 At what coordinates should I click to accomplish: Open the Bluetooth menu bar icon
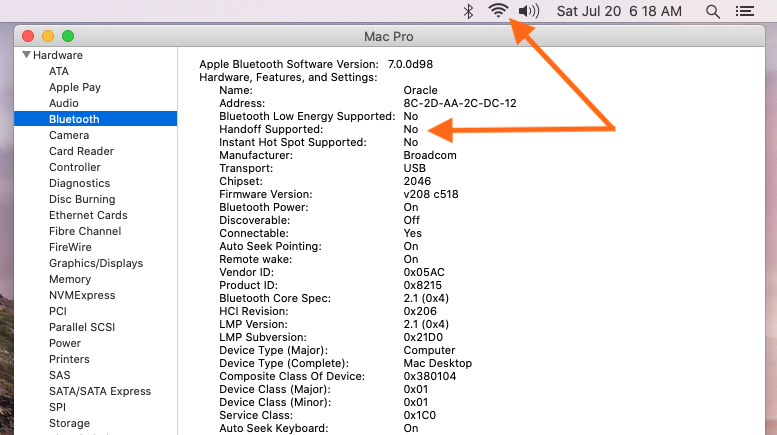tap(468, 11)
